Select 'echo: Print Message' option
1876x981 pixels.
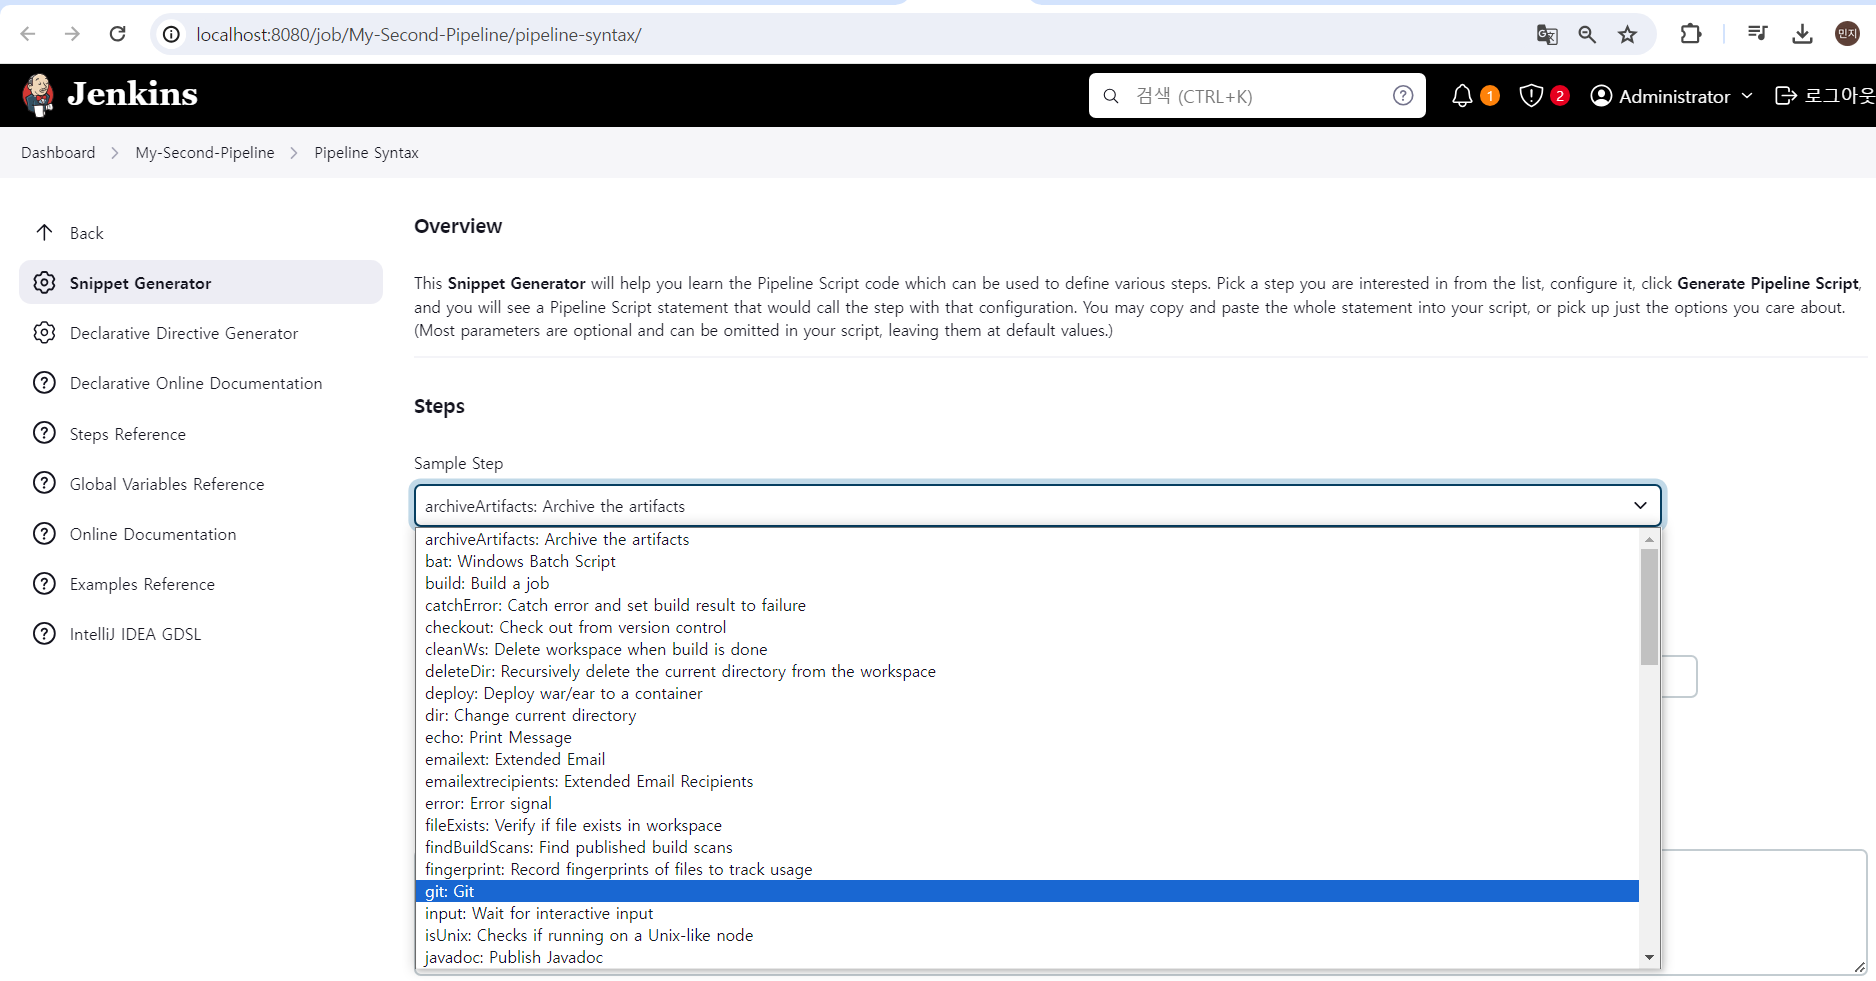[1027, 737]
